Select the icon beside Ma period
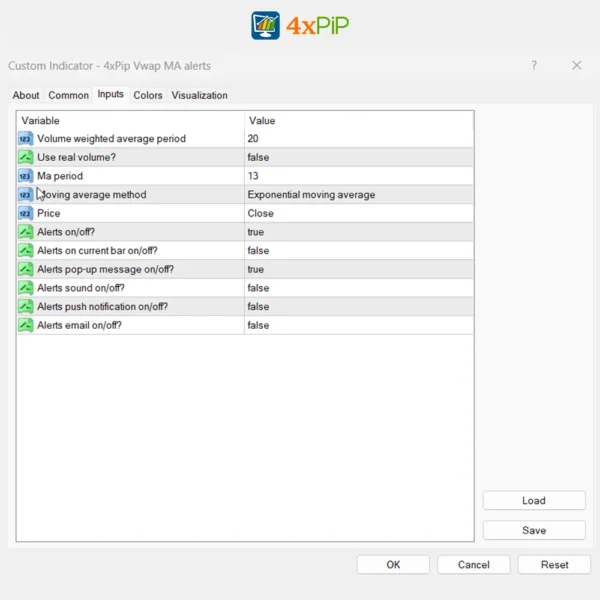 25,176
